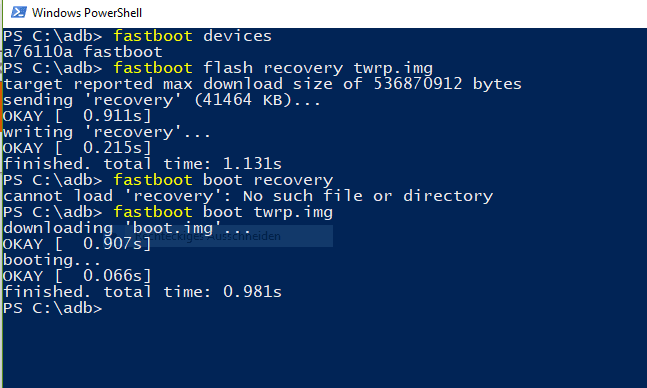Click the OKAY 0.066s result line
The width and height of the screenshot is (647, 388).
click(77, 276)
